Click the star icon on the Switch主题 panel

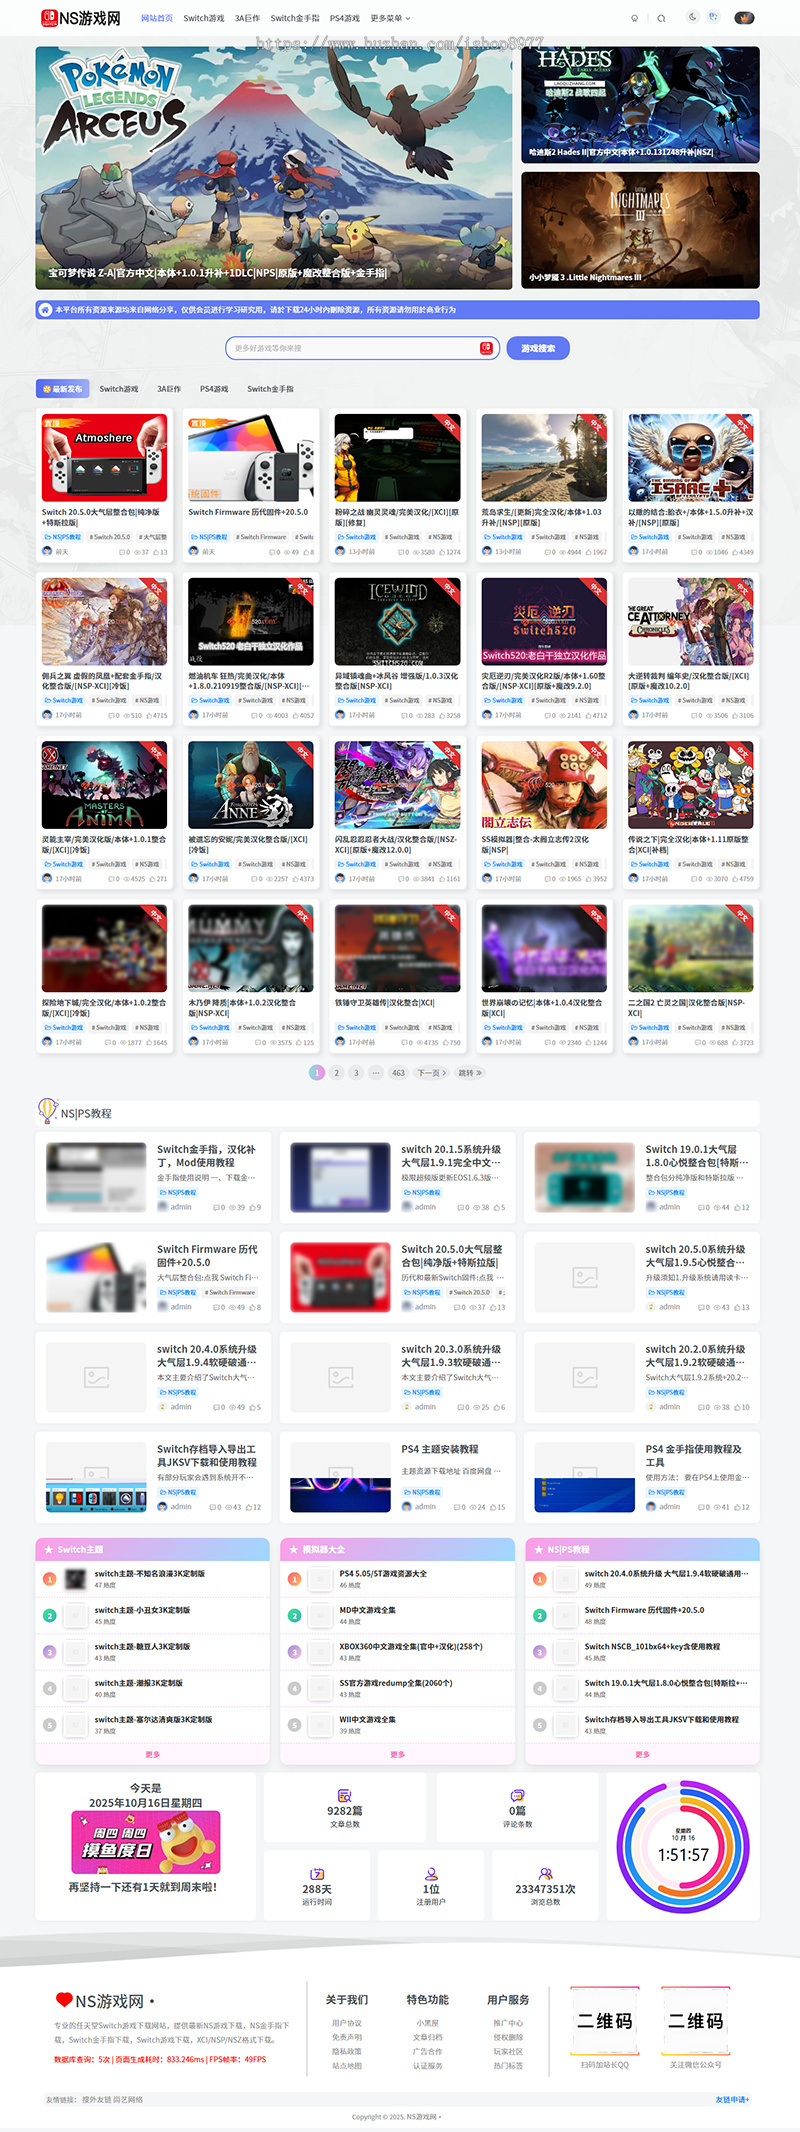(x=48, y=1550)
